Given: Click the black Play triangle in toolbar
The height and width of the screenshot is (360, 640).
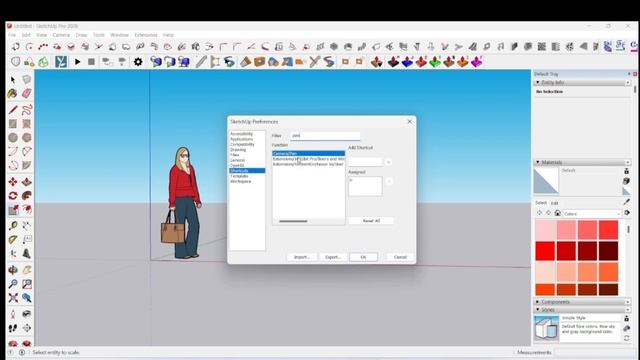Looking at the screenshot, I should point(78,62).
